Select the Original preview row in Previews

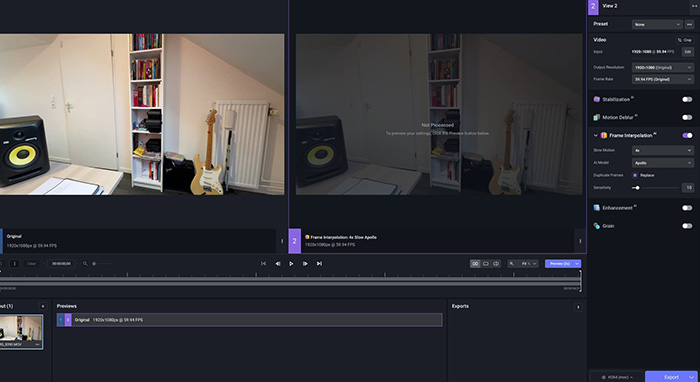click(250, 320)
